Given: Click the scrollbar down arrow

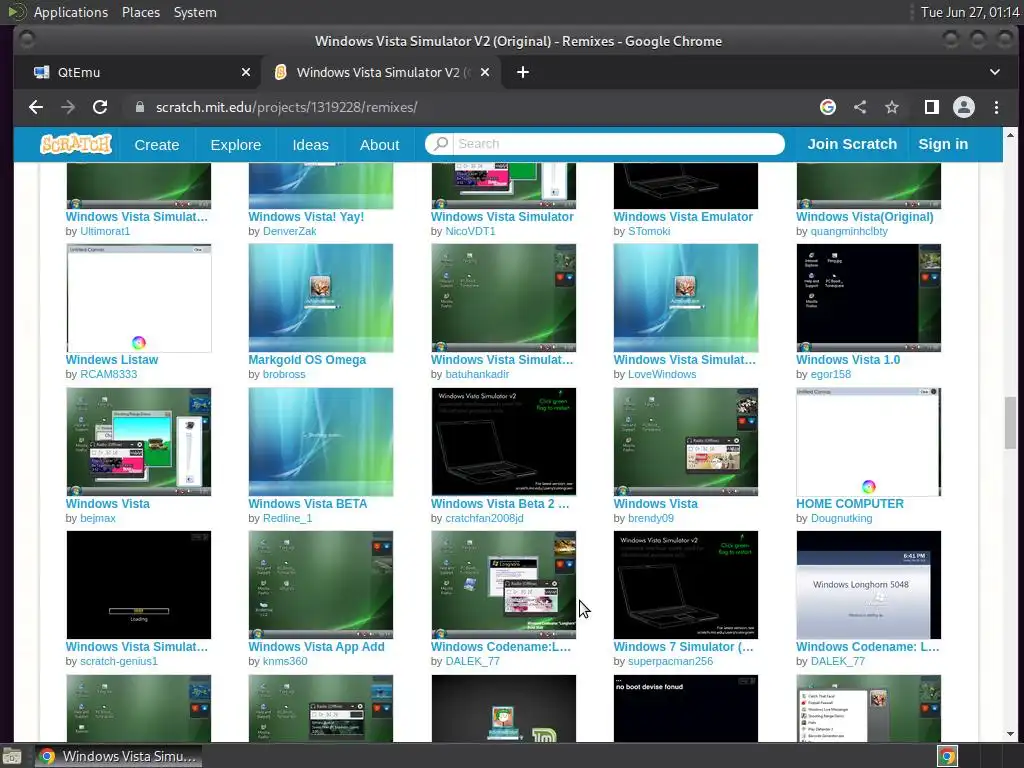Looking at the screenshot, I should pyautogui.click(x=1010, y=734).
